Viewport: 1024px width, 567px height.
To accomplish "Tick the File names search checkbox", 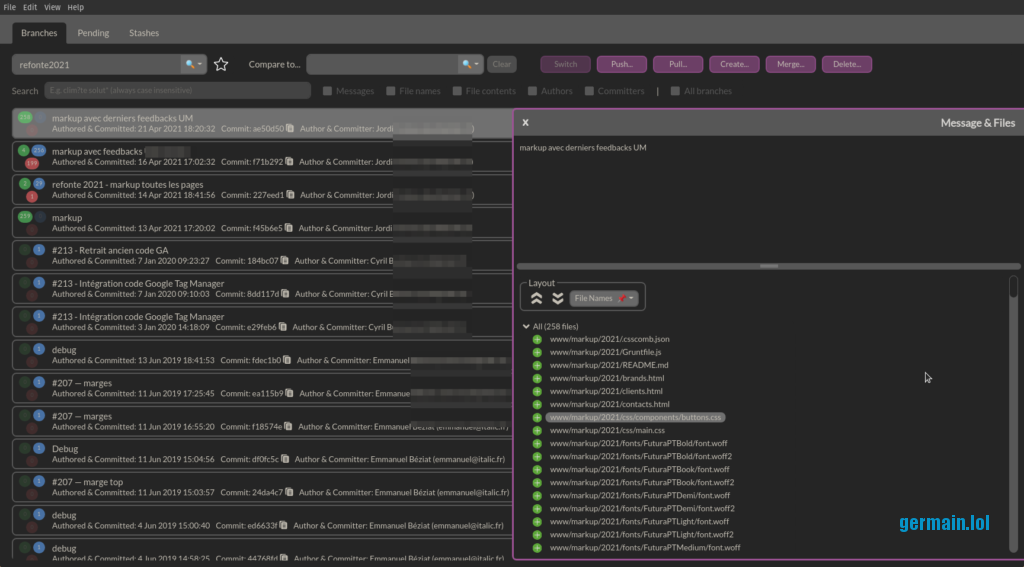I will click(391, 91).
